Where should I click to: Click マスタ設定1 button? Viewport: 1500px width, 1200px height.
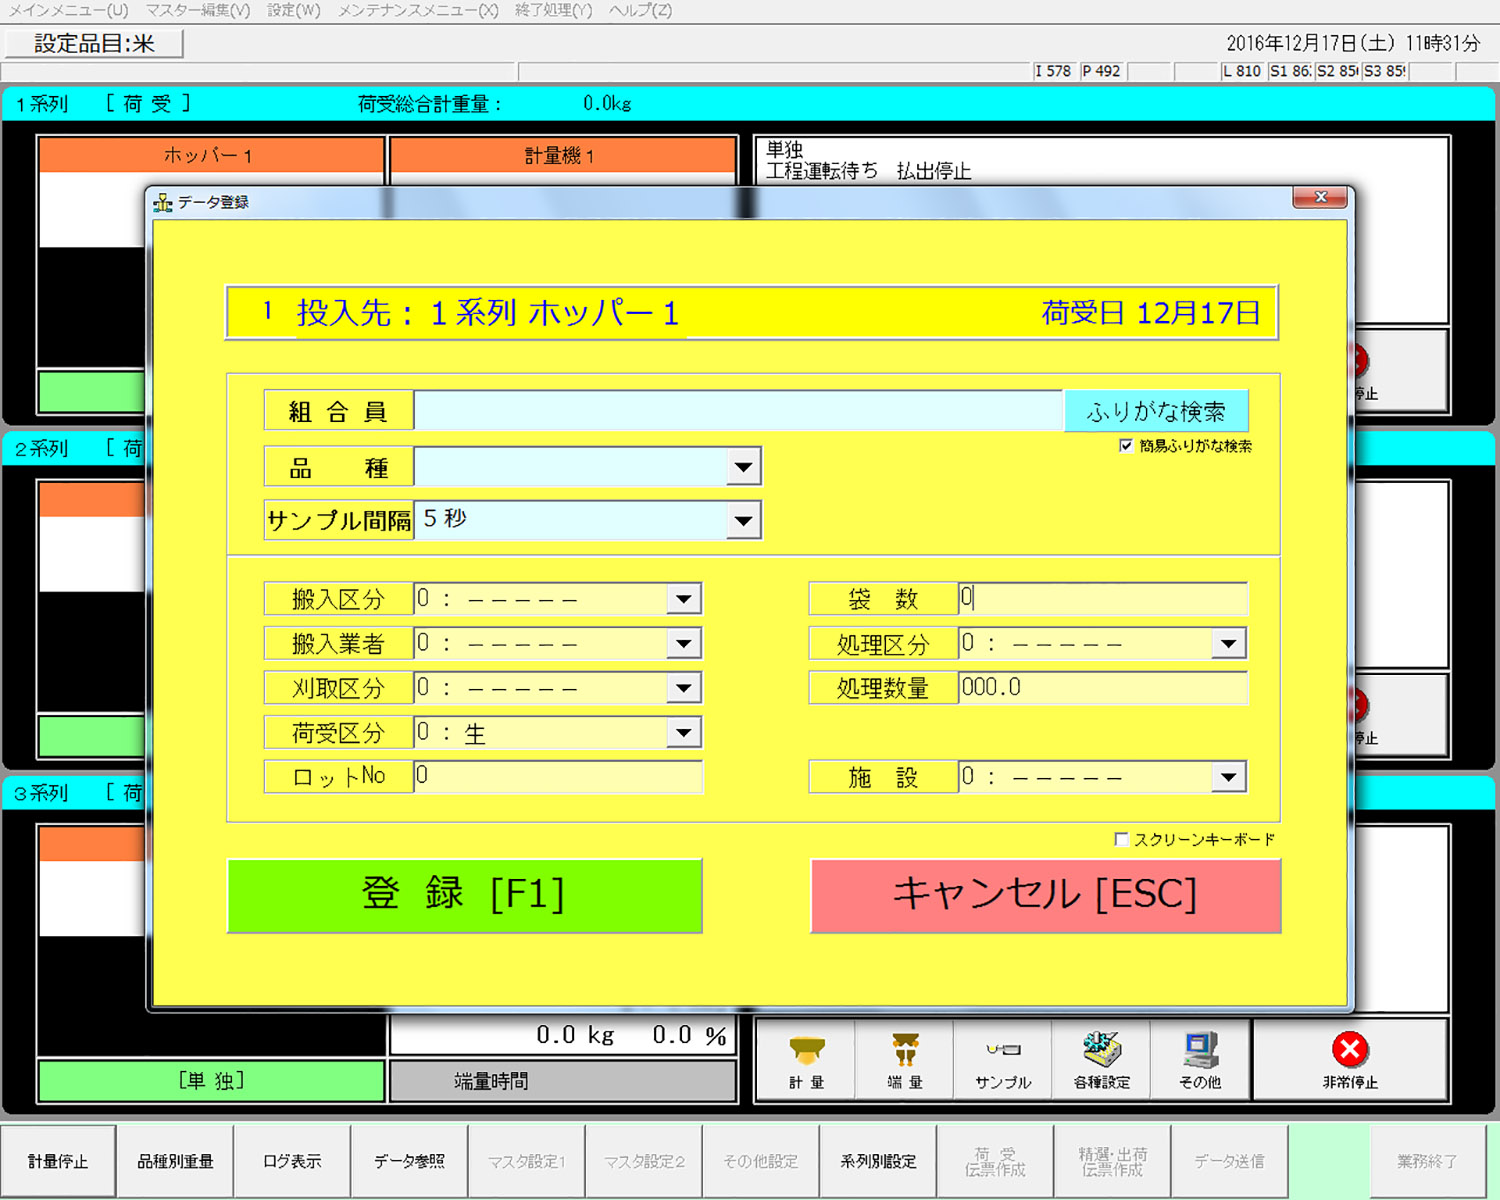(527, 1161)
